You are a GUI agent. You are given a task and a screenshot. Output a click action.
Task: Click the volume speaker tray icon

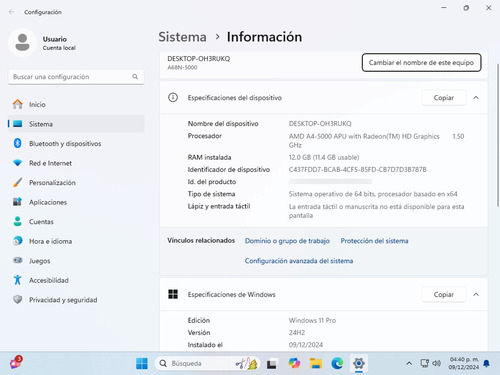(436, 363)
